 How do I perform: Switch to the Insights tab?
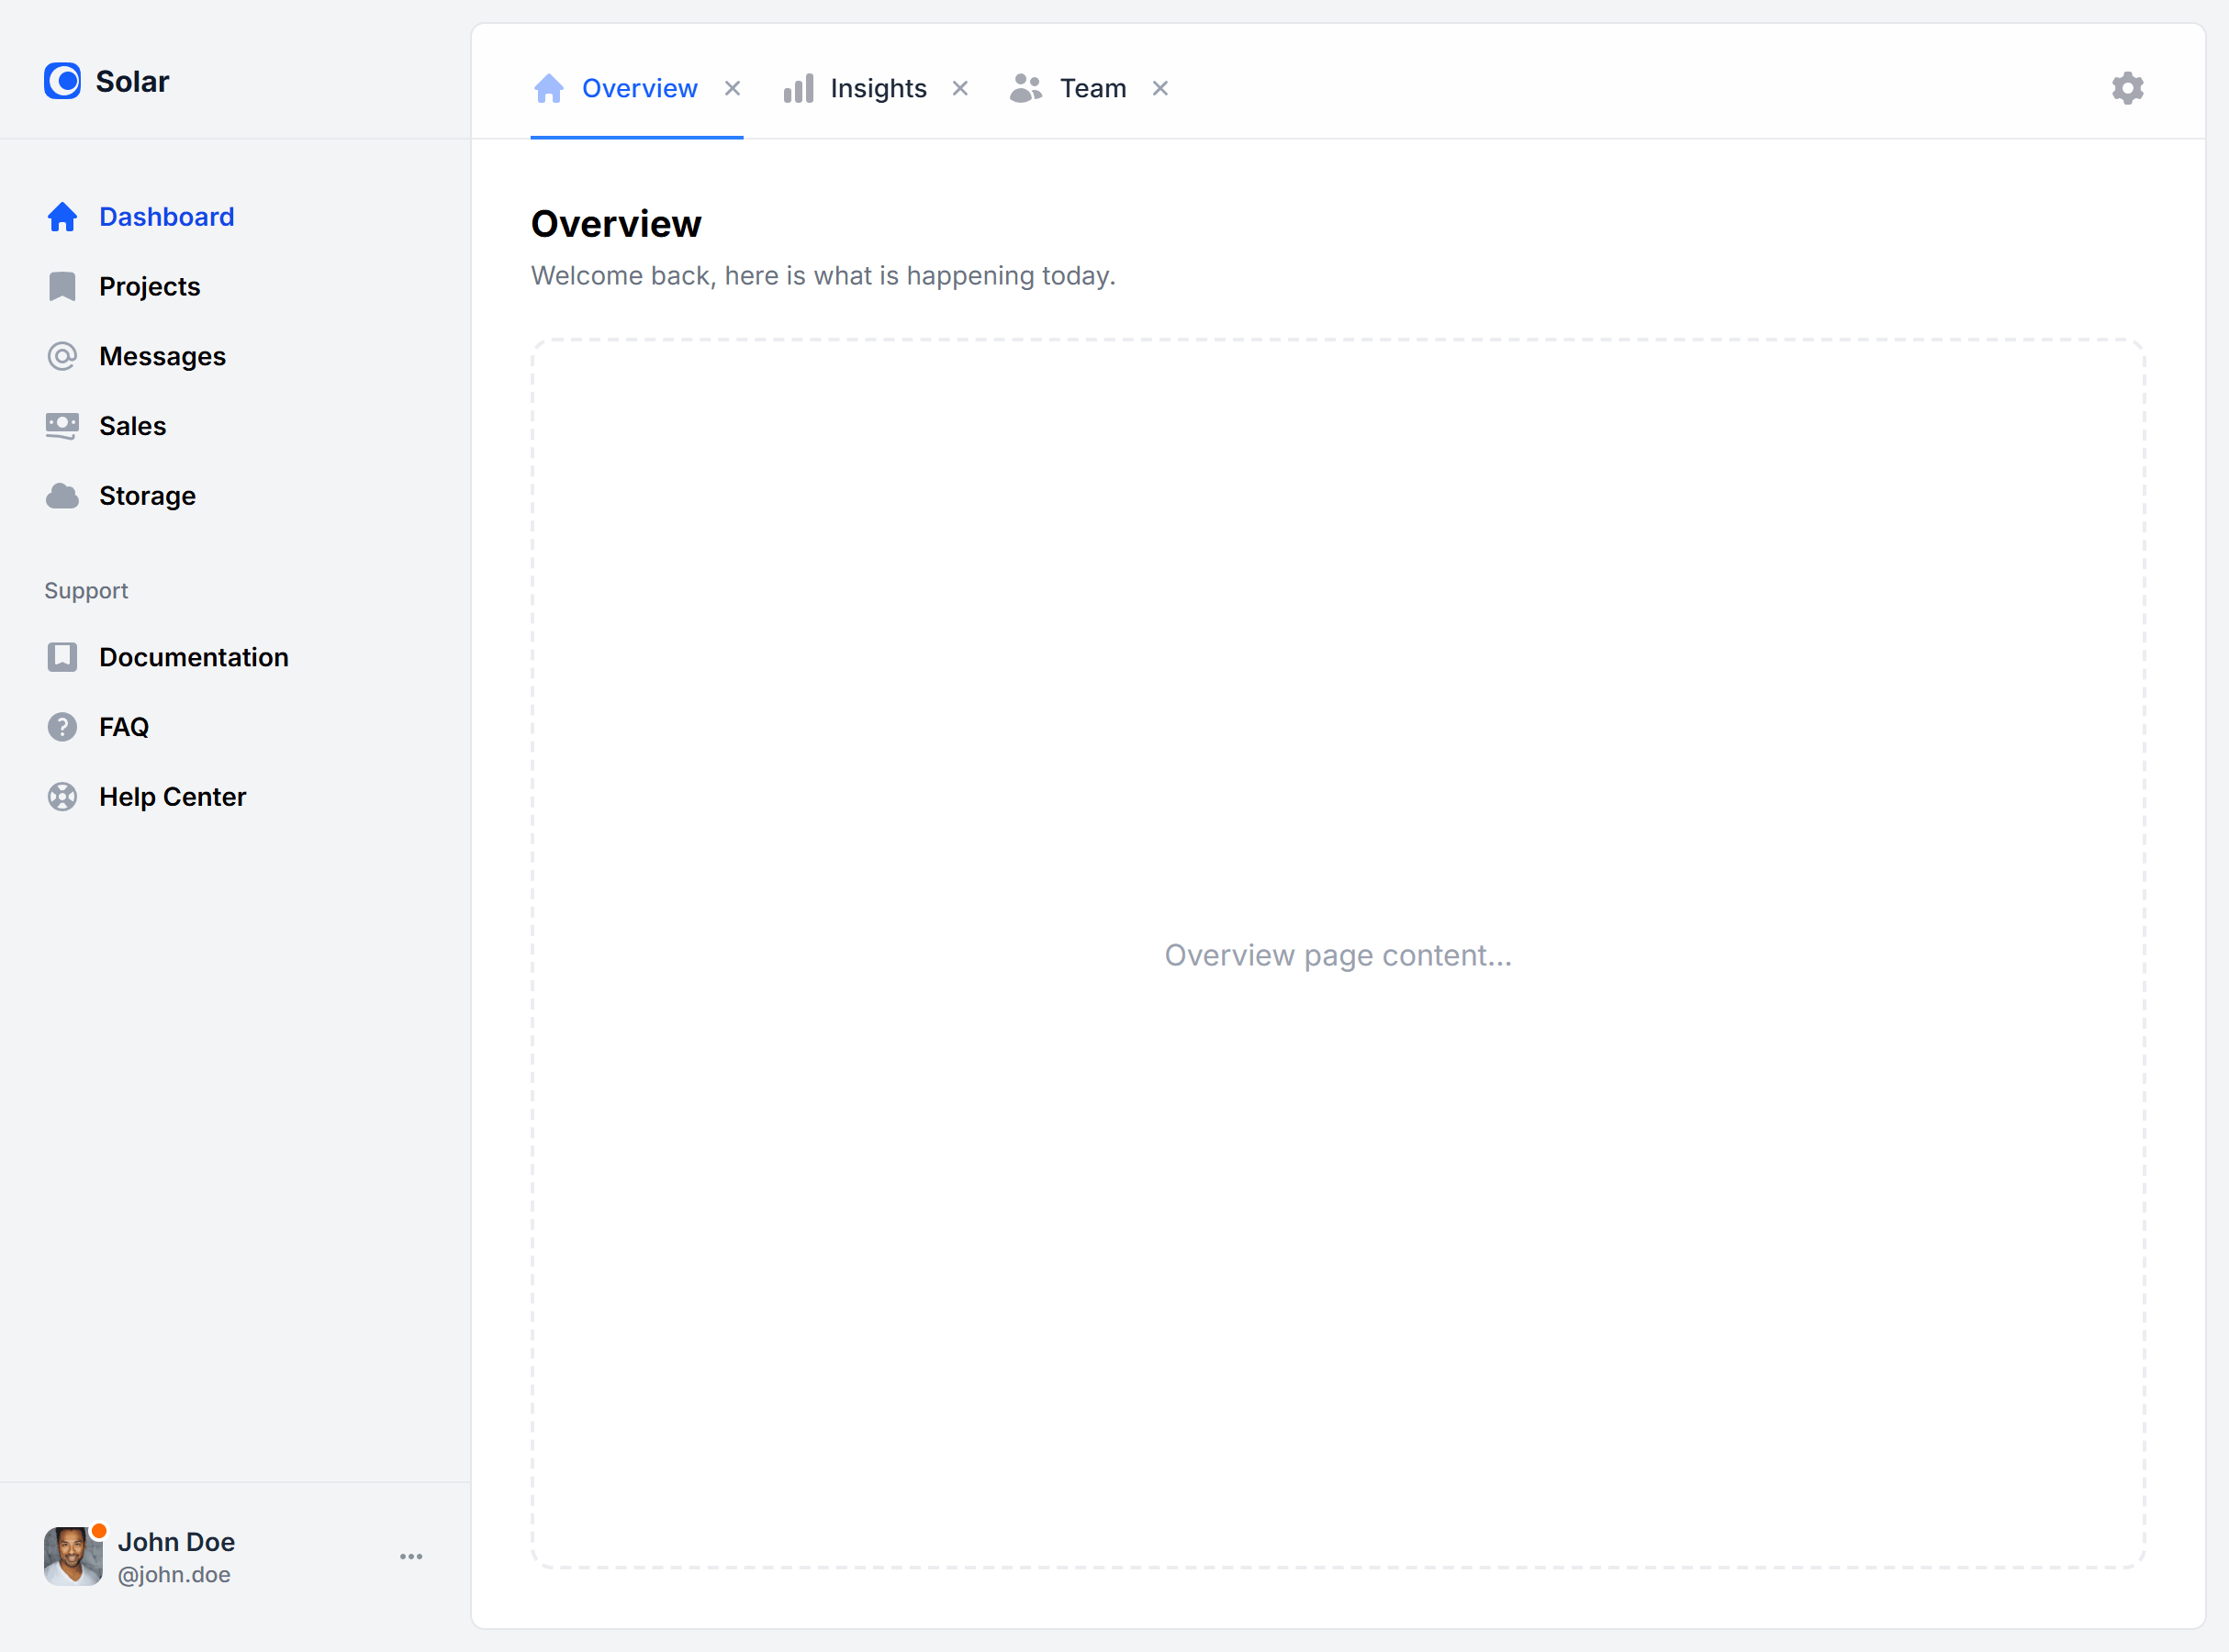coord(878,88)
